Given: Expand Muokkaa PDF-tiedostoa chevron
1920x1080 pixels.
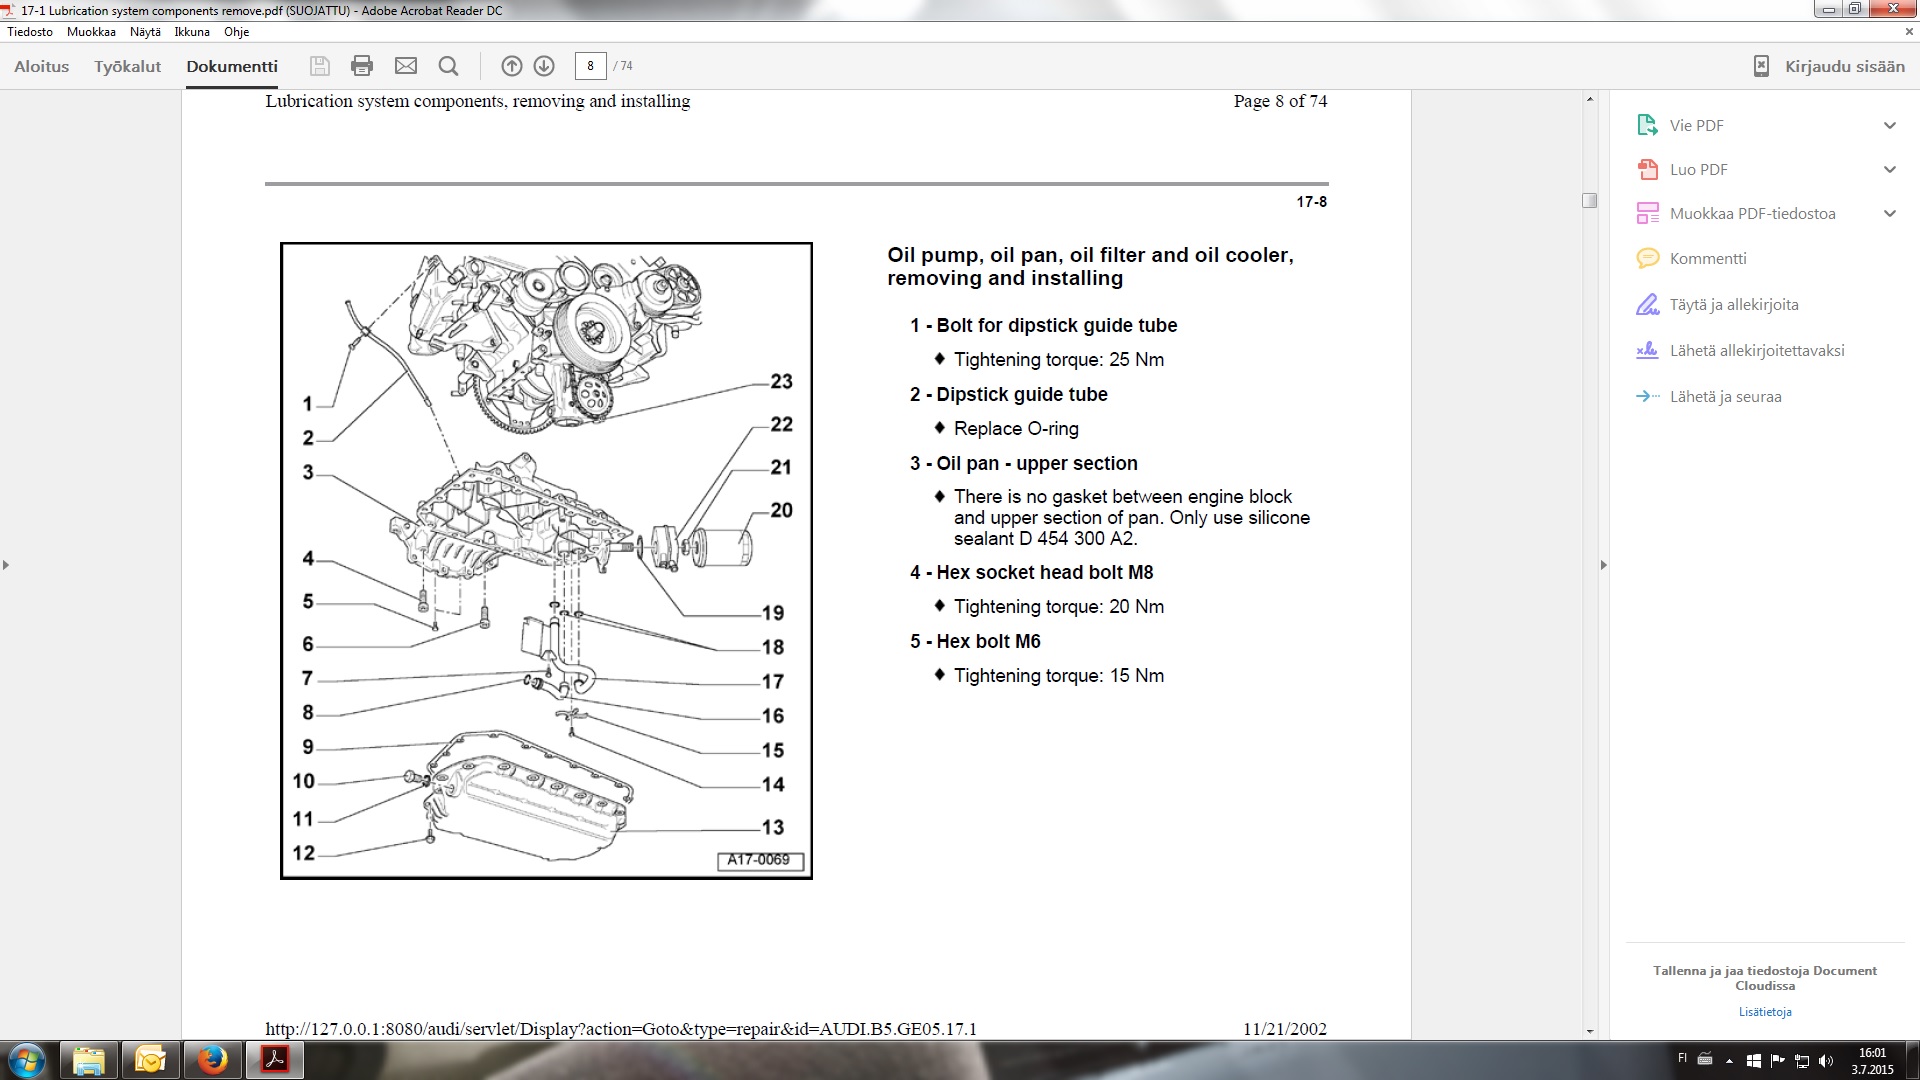Looking at the screenshot, I should 1889,213.
